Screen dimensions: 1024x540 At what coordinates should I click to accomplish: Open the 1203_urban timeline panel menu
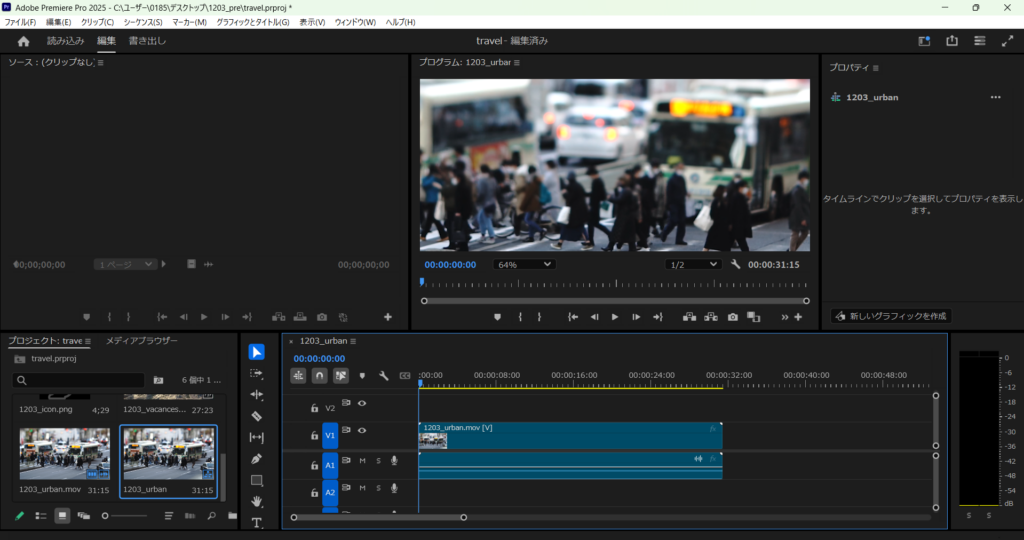click(x=353, y=341)
